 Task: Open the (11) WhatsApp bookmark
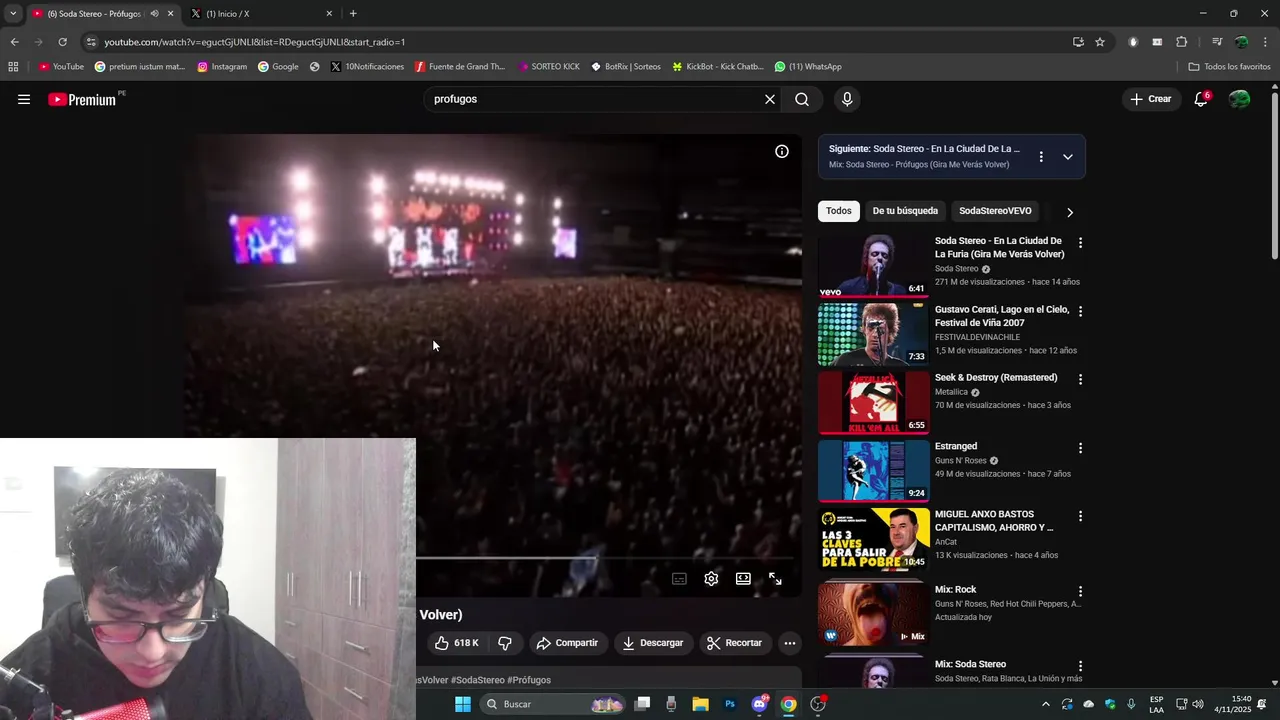808,67
